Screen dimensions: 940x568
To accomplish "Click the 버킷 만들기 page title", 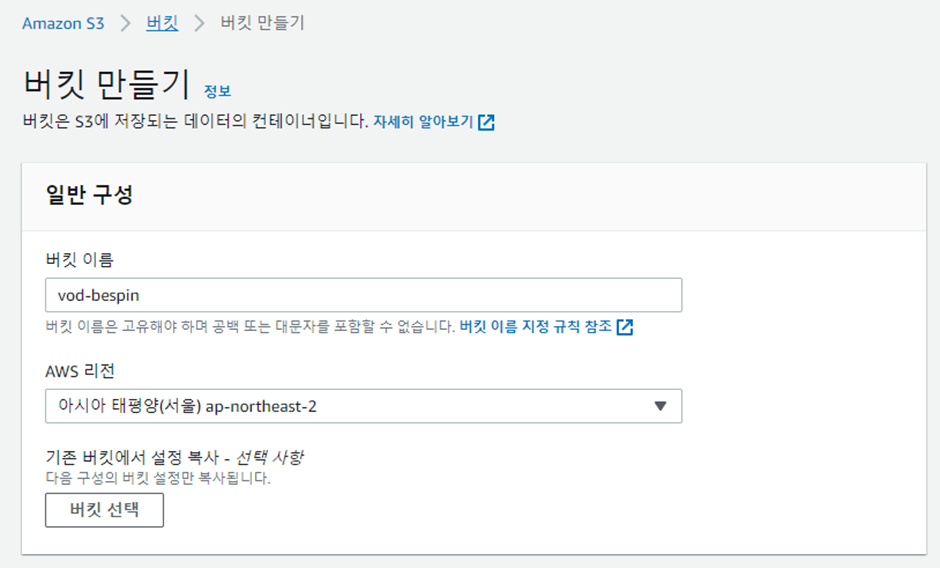I will pyautogui.click(x=107, y=84).
